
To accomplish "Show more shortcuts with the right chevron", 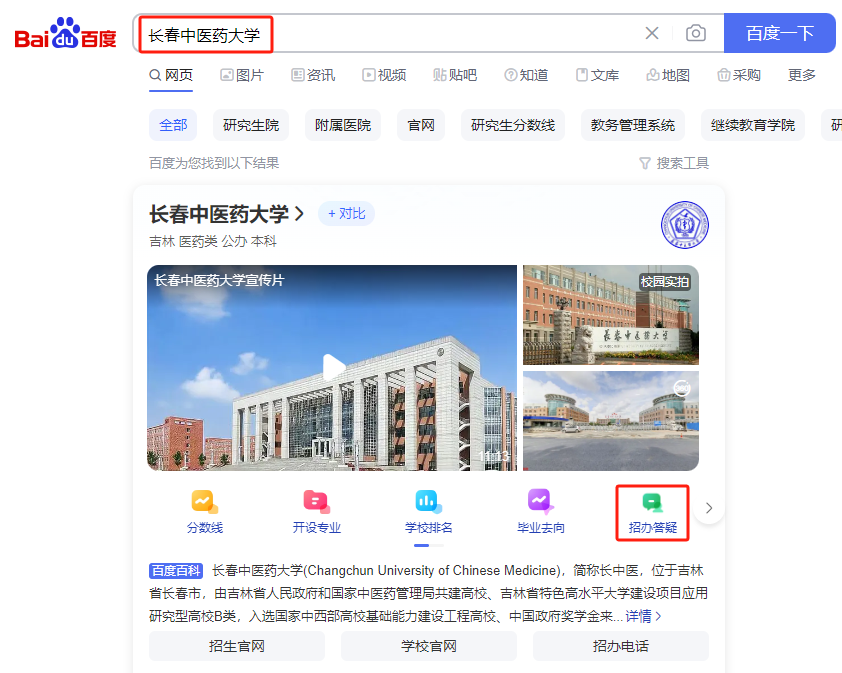I will (x=709, y=508).
